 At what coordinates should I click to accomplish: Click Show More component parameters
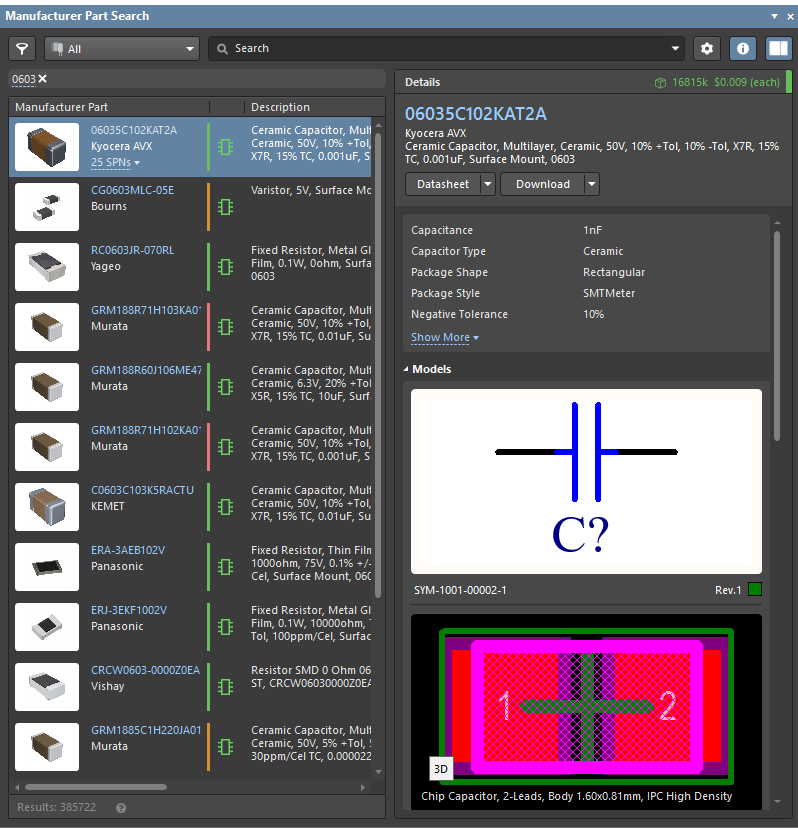coord(444,338)
